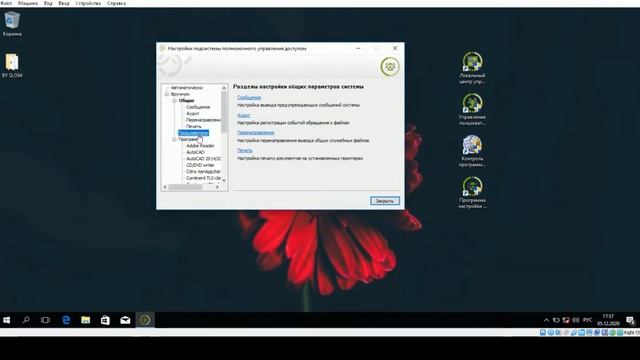Select the AutoCAD tree item

tap(195, 152)
